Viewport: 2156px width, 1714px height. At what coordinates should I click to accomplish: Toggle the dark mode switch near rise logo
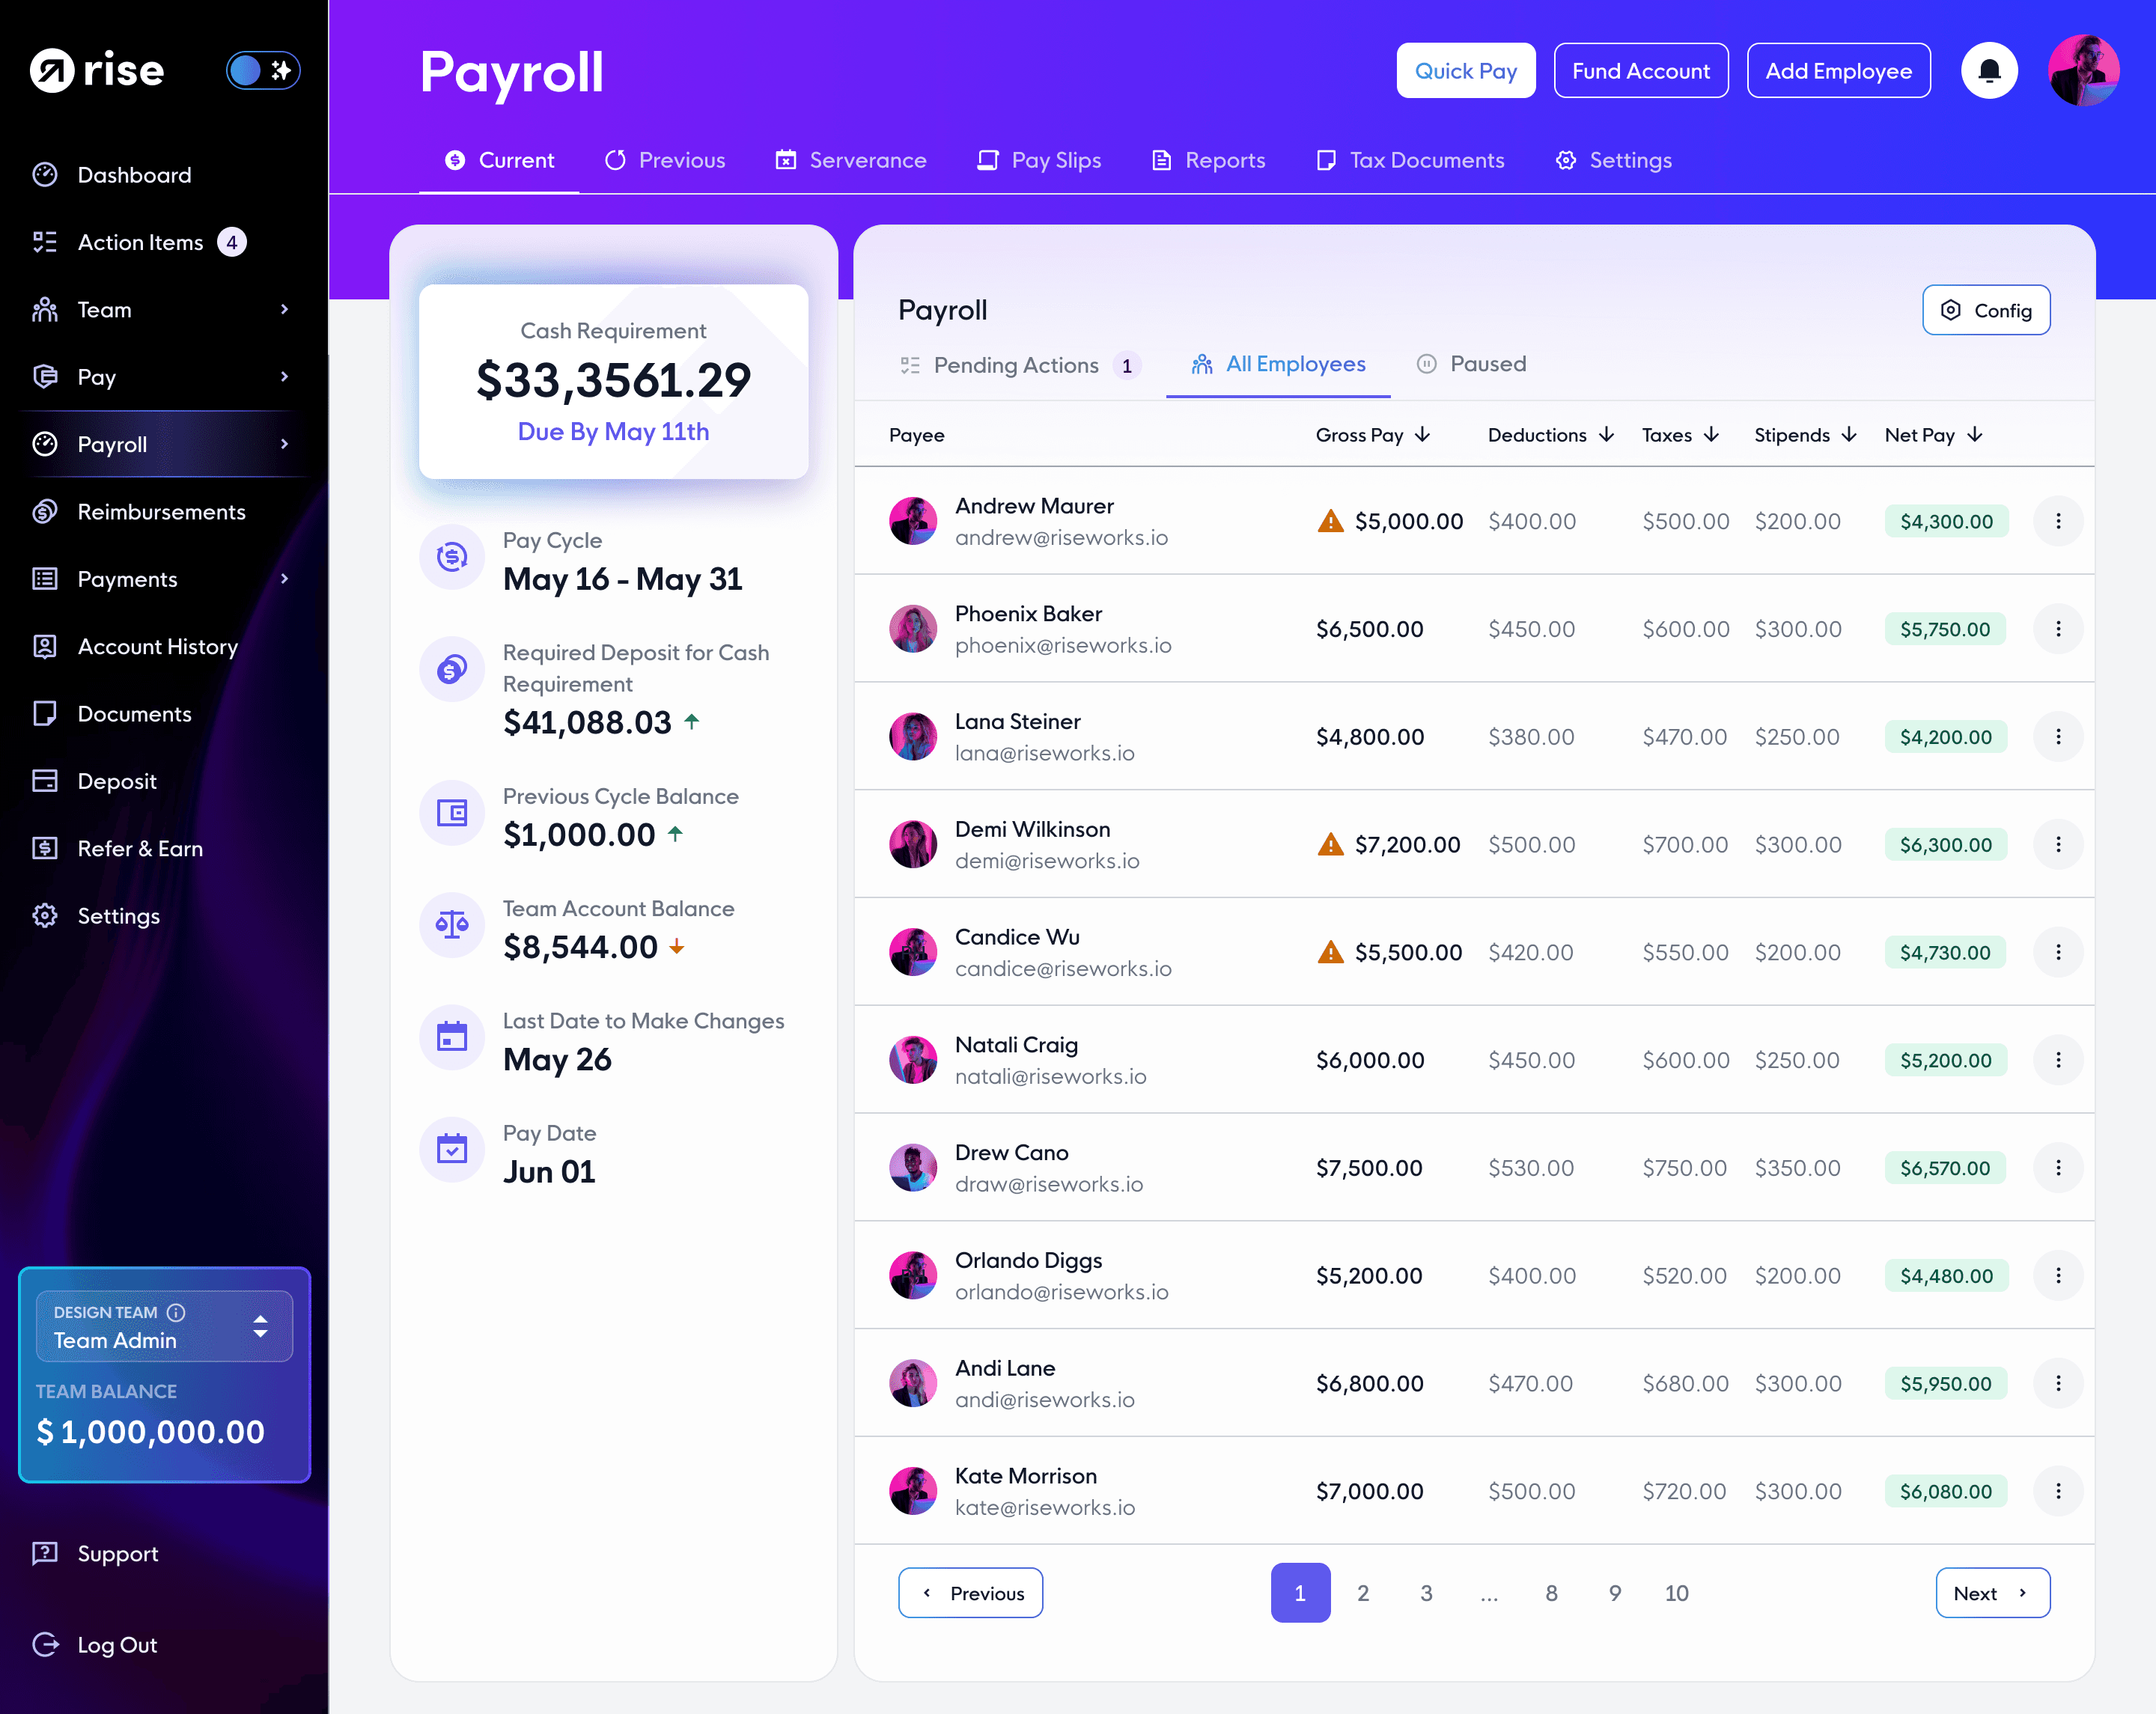[263, 70]
